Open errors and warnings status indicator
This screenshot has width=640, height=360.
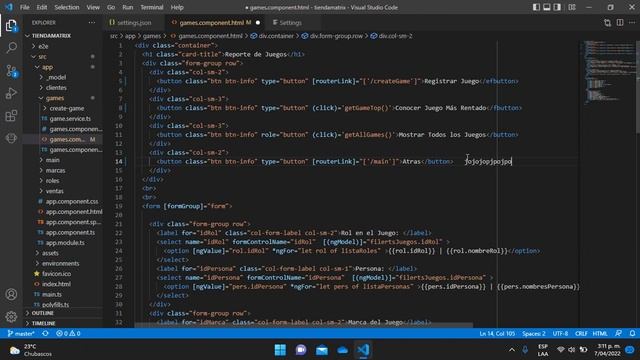[x=68, y=333]
